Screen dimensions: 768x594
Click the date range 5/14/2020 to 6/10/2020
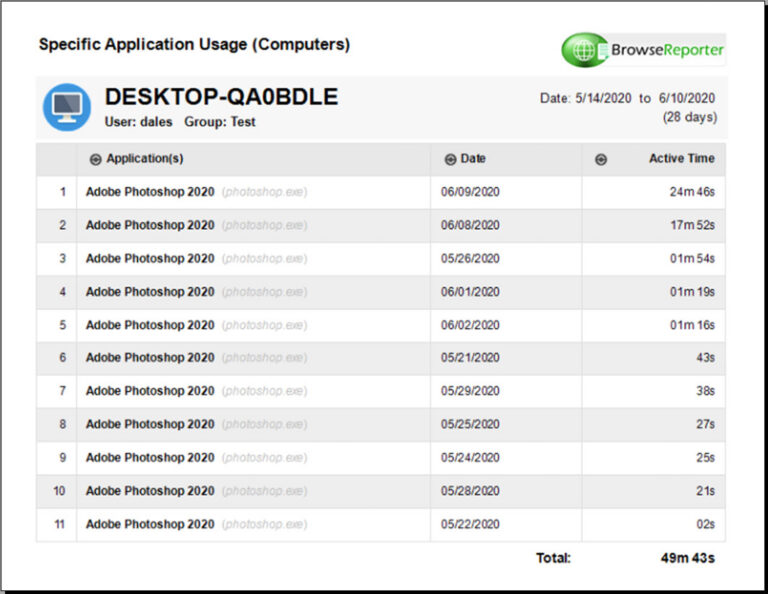(x=627, y=98)
